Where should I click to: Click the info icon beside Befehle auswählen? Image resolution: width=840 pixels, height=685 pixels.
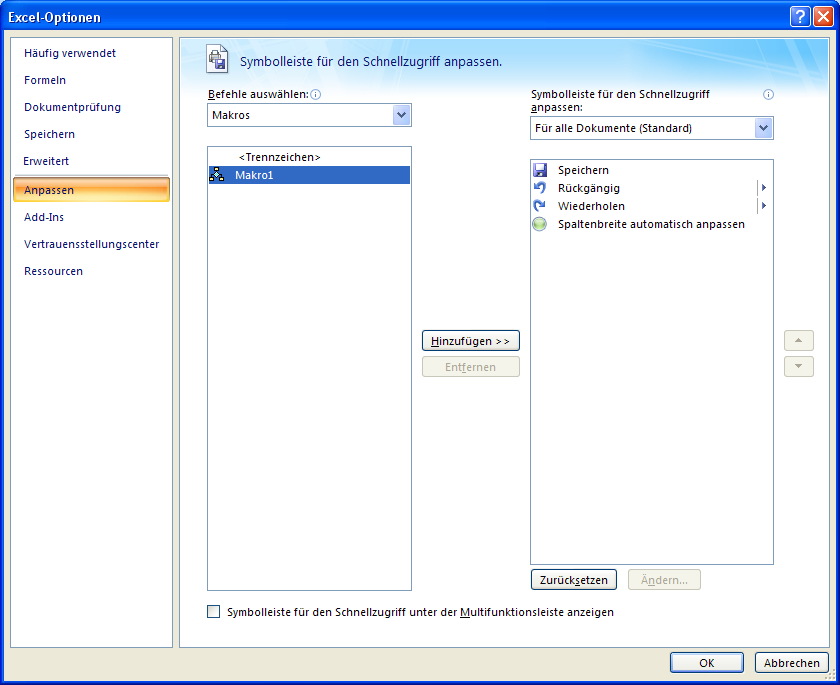click(x=316, y=95)
